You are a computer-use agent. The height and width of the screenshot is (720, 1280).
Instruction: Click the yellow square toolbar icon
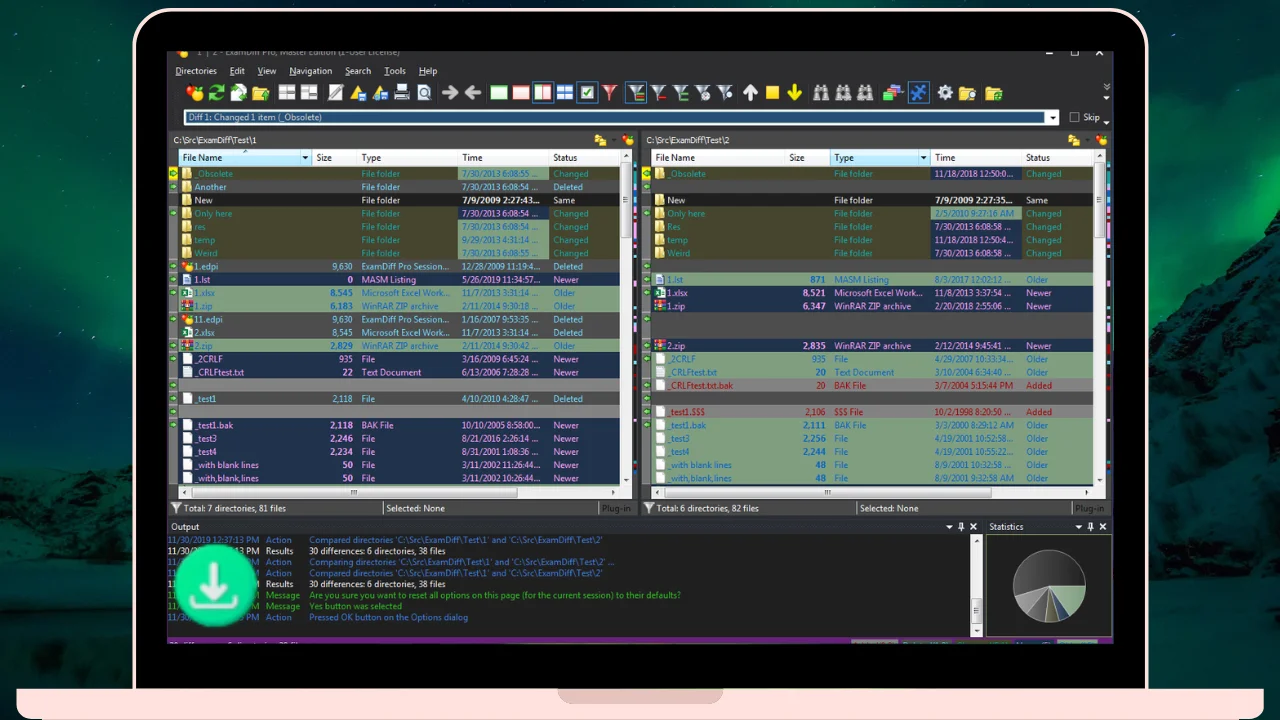pos(772,93)
